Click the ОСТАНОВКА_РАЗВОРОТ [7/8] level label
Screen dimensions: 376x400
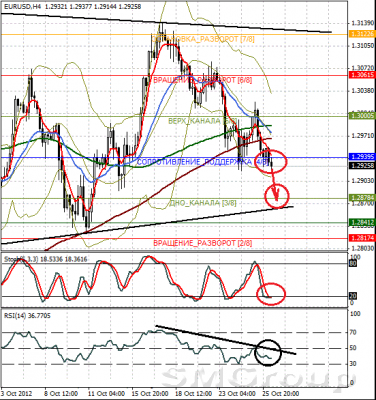pos(203,39)
